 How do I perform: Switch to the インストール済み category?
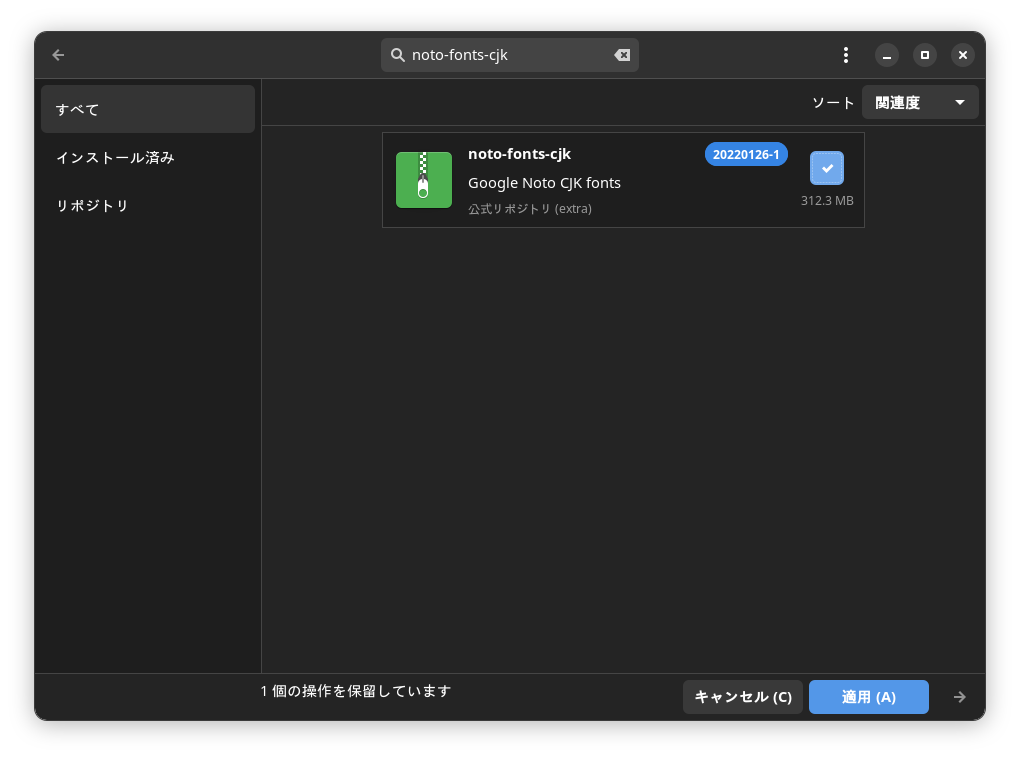[148, 157]
